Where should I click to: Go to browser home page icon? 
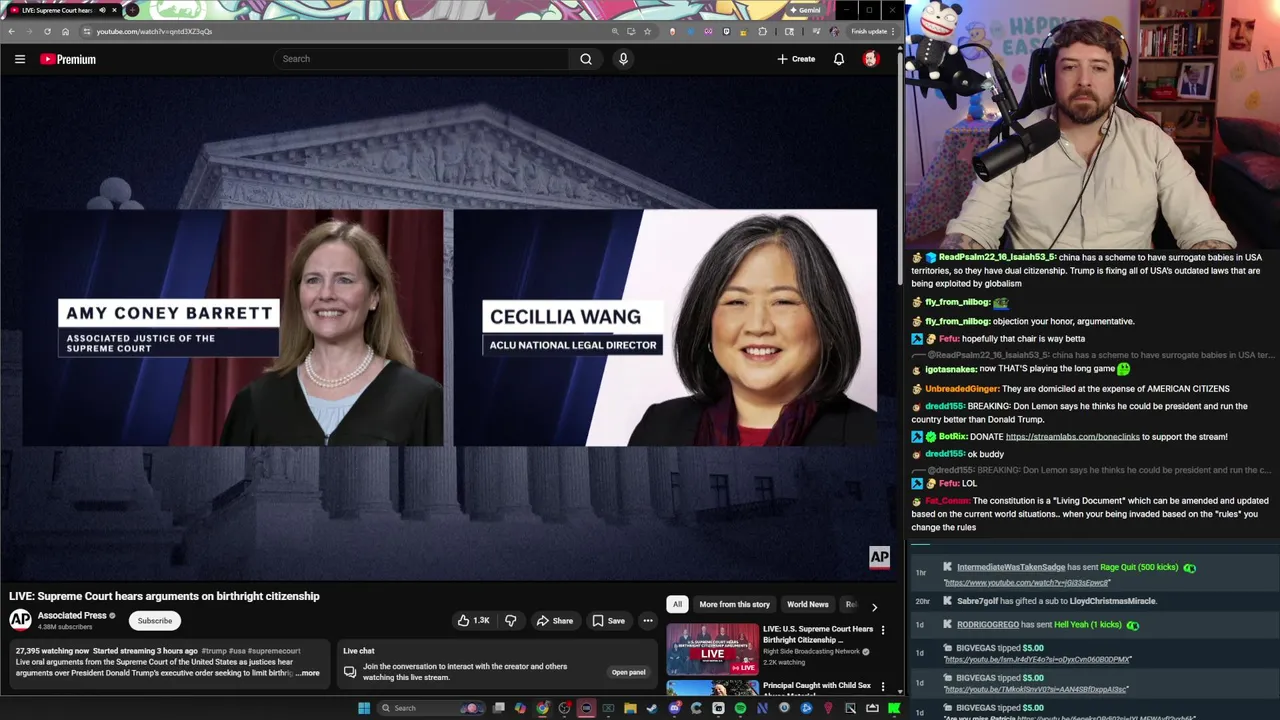[65, 31]
